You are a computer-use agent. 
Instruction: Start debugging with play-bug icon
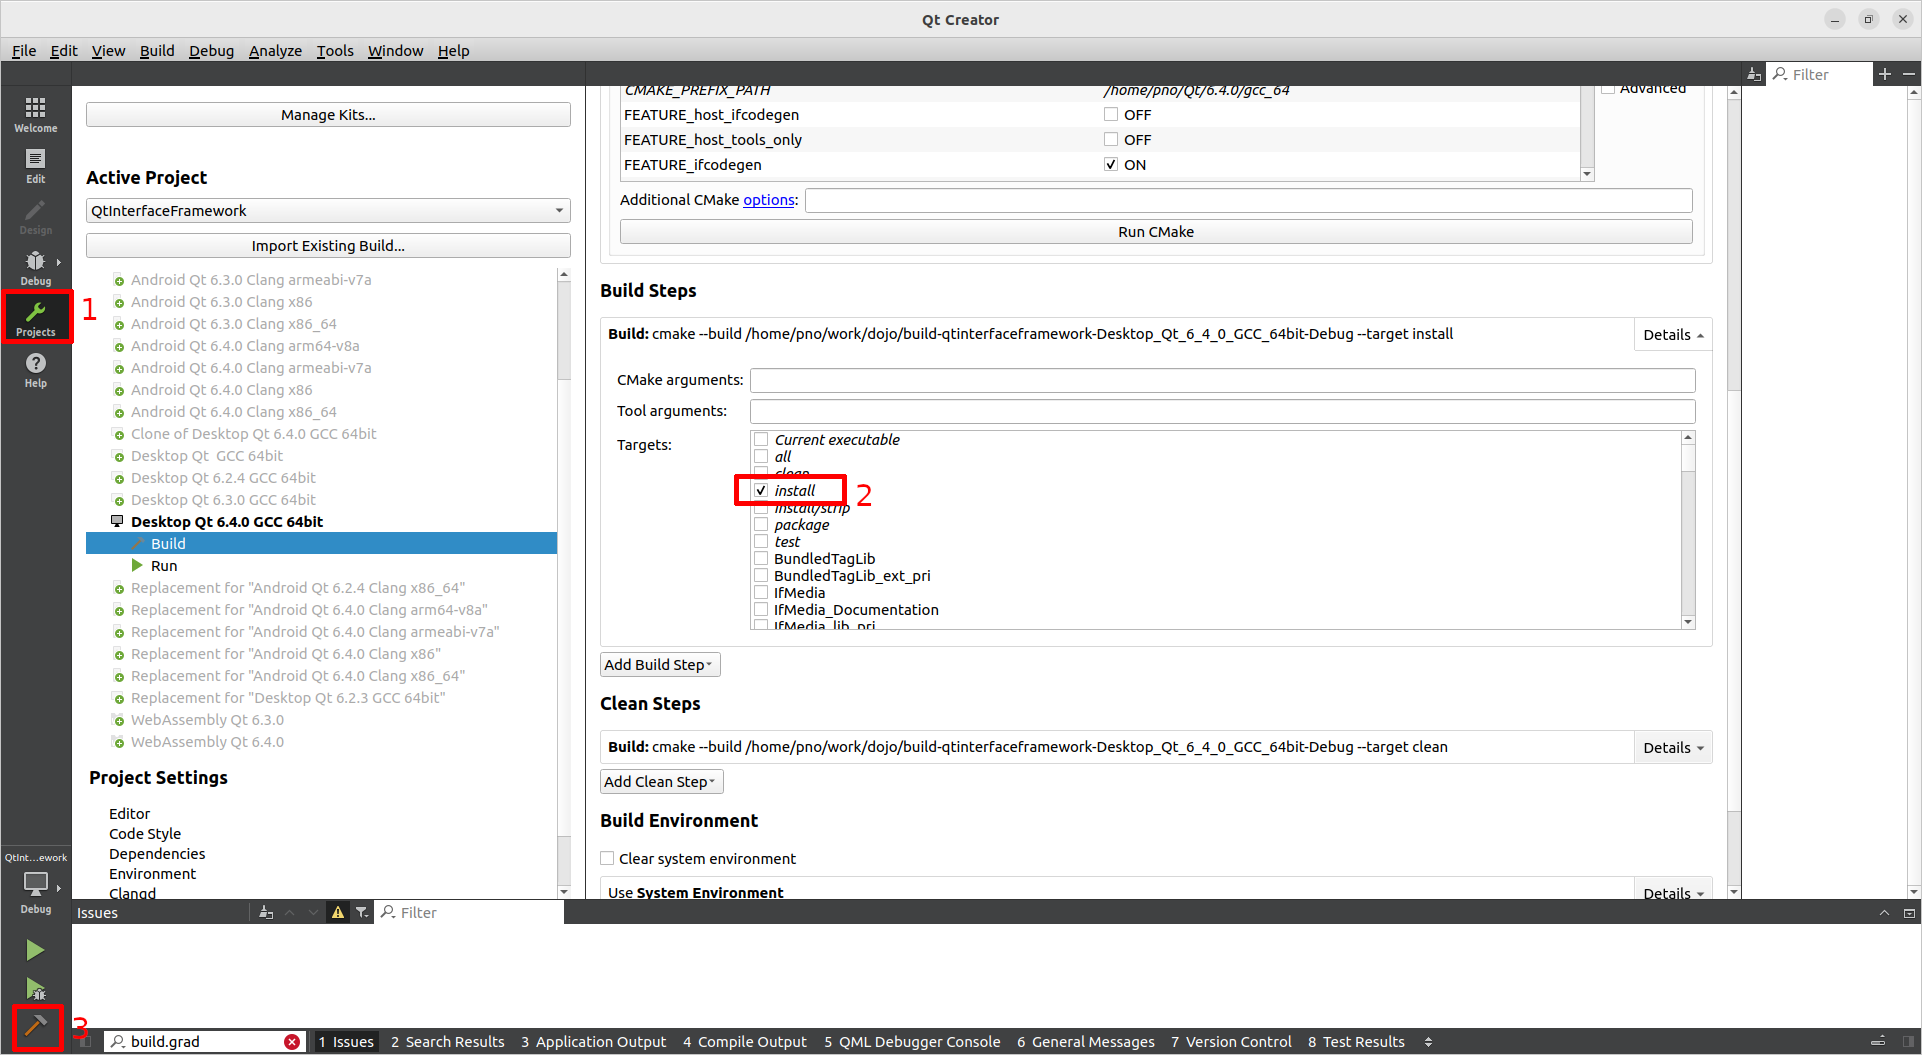(x=35, y=989)
